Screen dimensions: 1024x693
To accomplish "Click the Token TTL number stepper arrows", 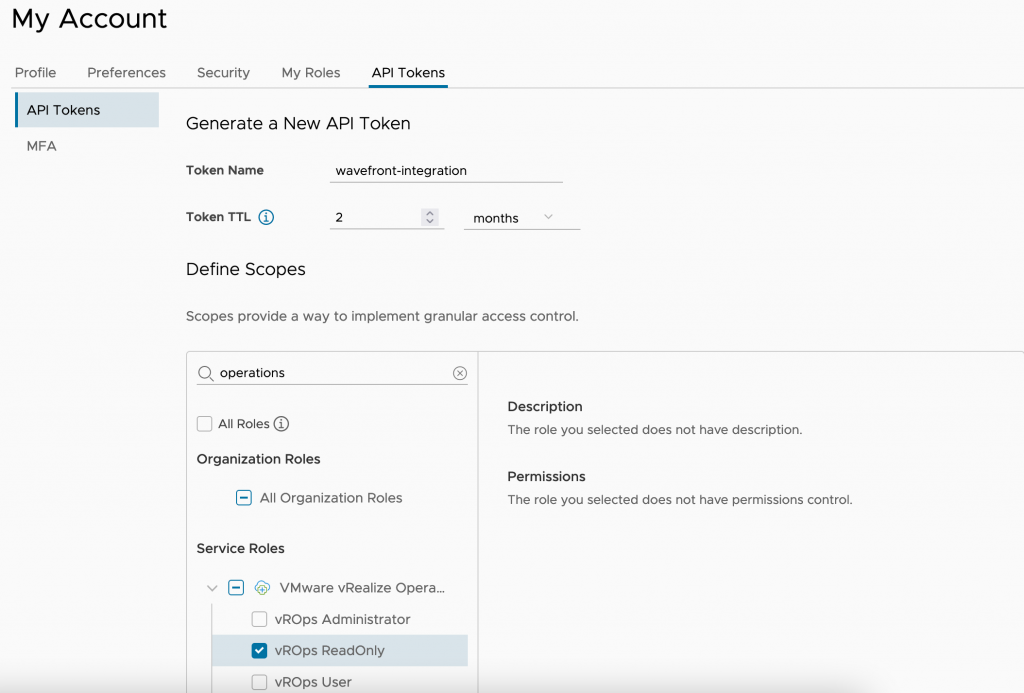I will (430, 217).
